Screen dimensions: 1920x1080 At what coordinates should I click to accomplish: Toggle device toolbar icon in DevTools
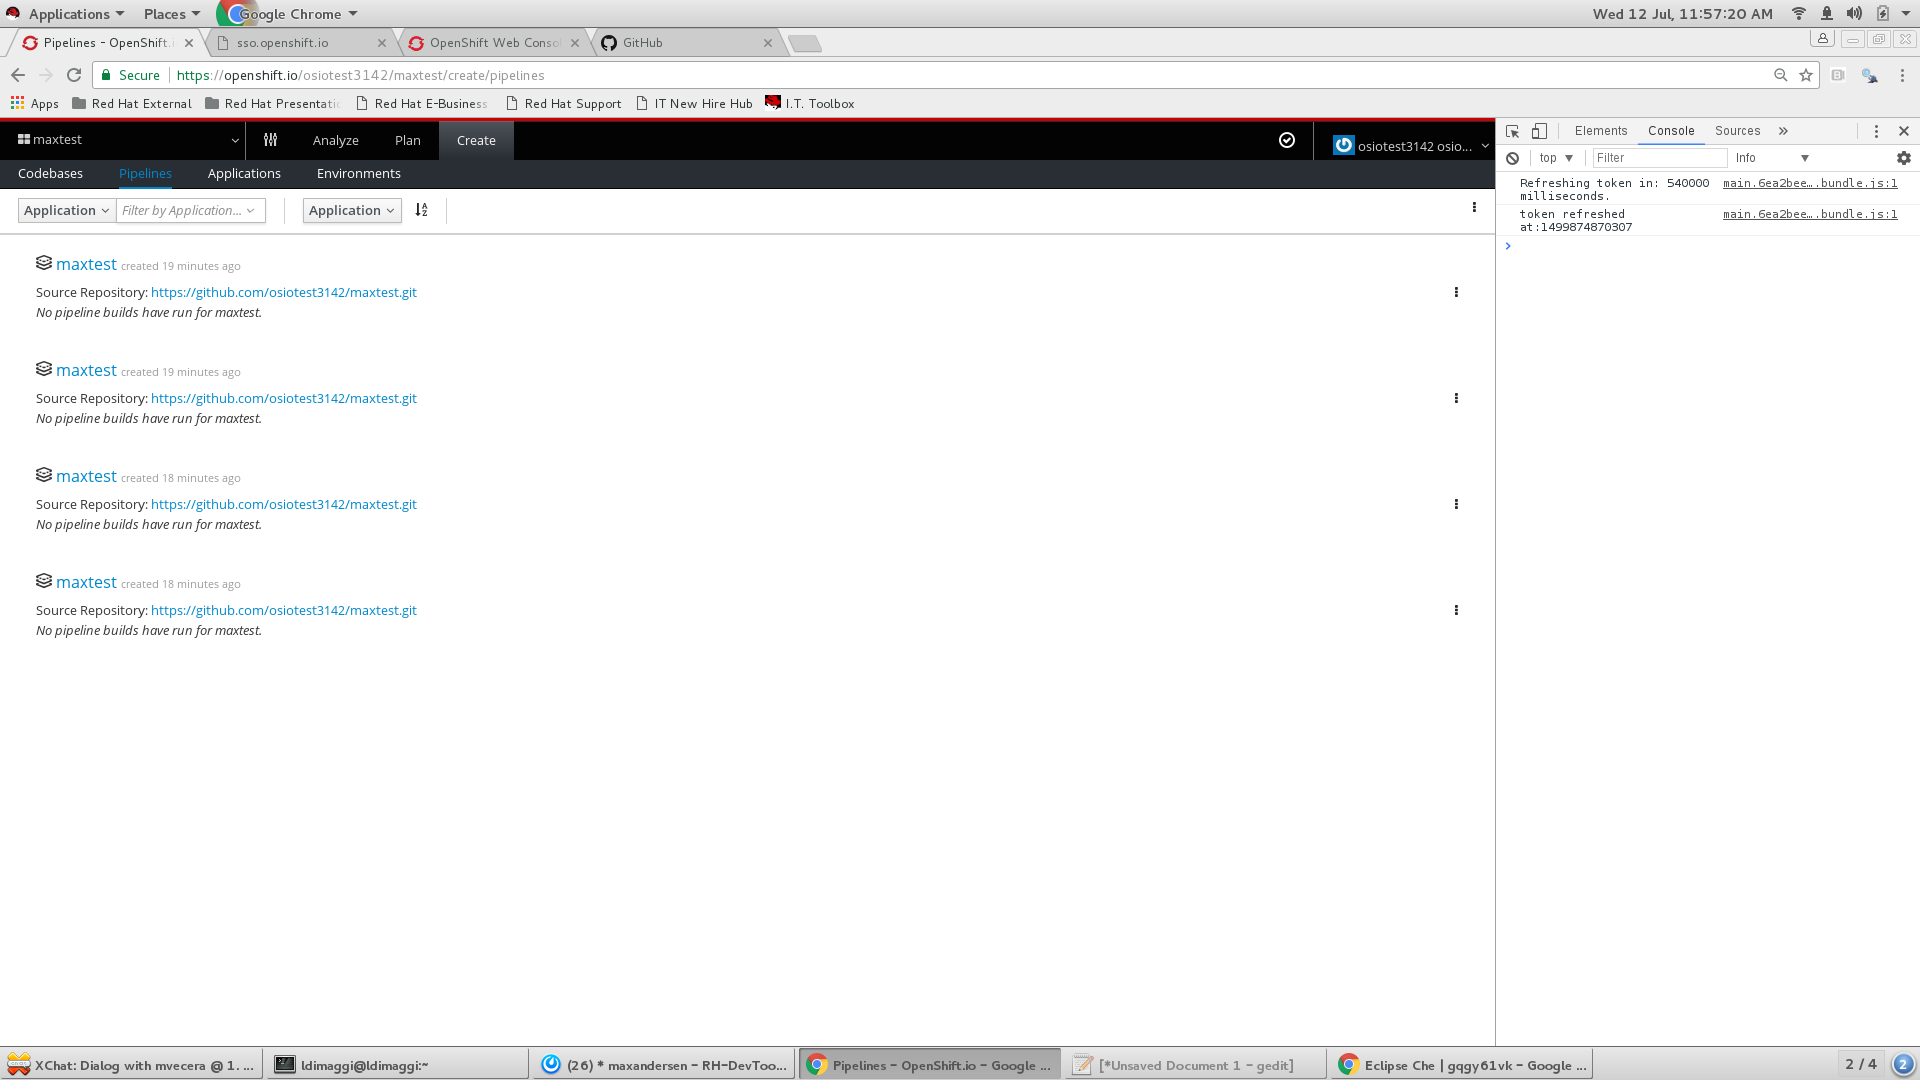(1539, 130)
